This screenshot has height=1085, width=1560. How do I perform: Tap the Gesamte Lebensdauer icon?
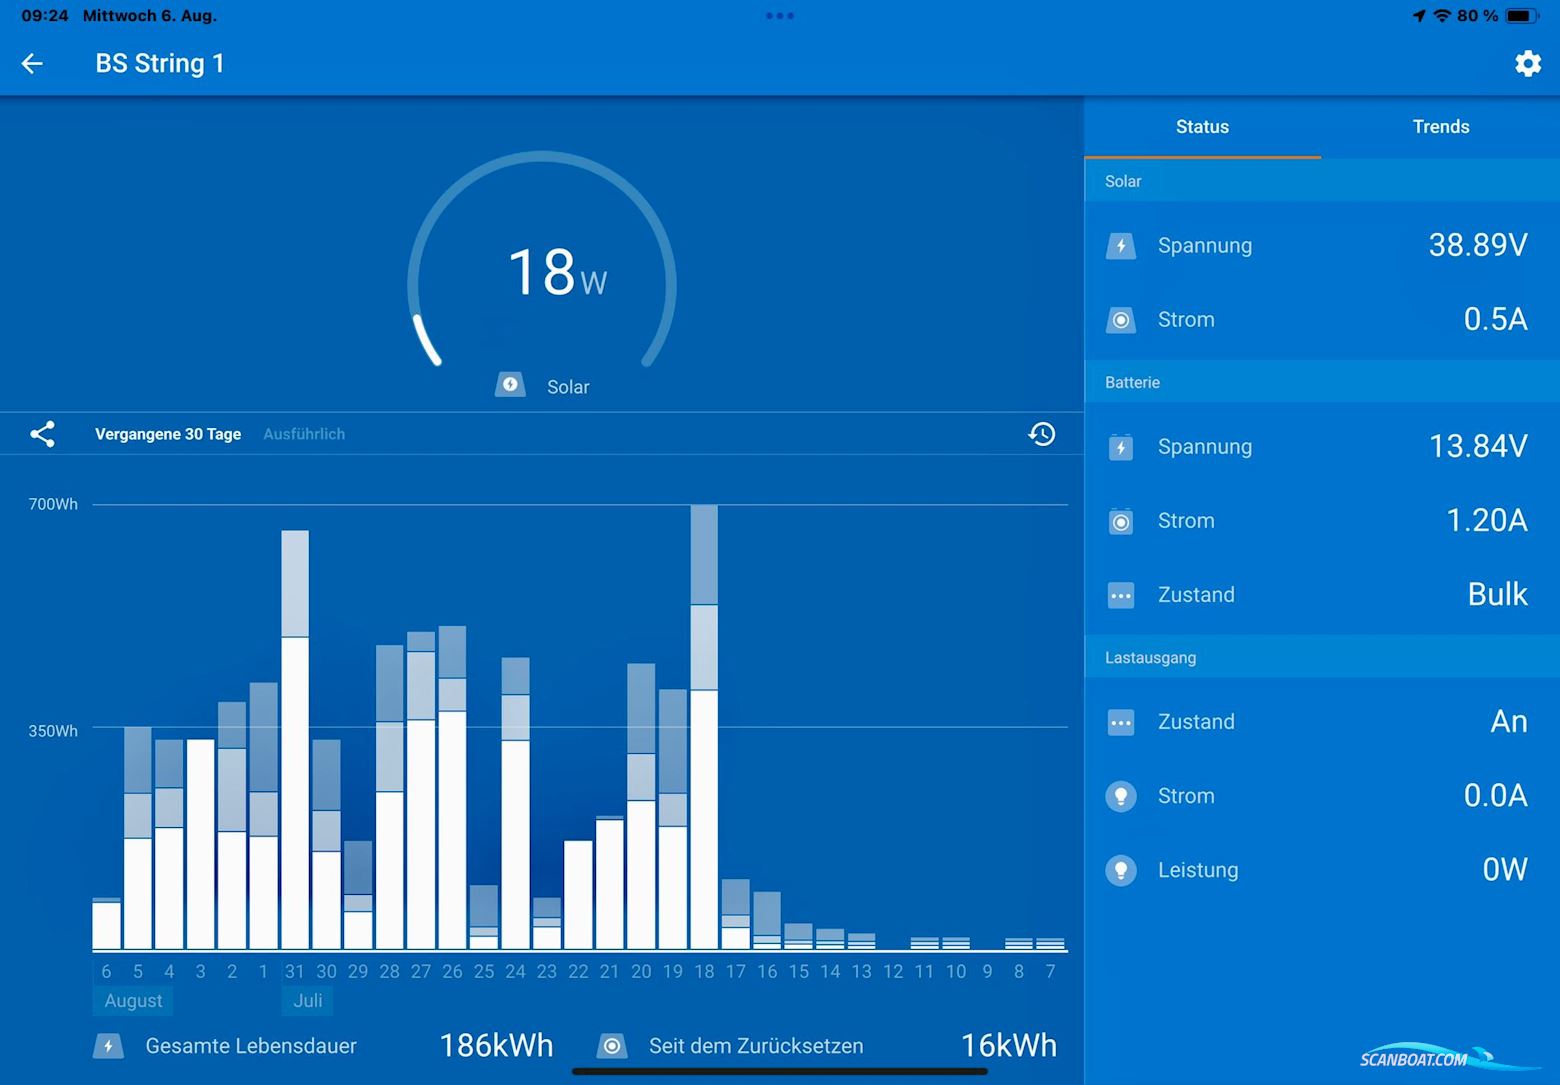point(108,1046)
